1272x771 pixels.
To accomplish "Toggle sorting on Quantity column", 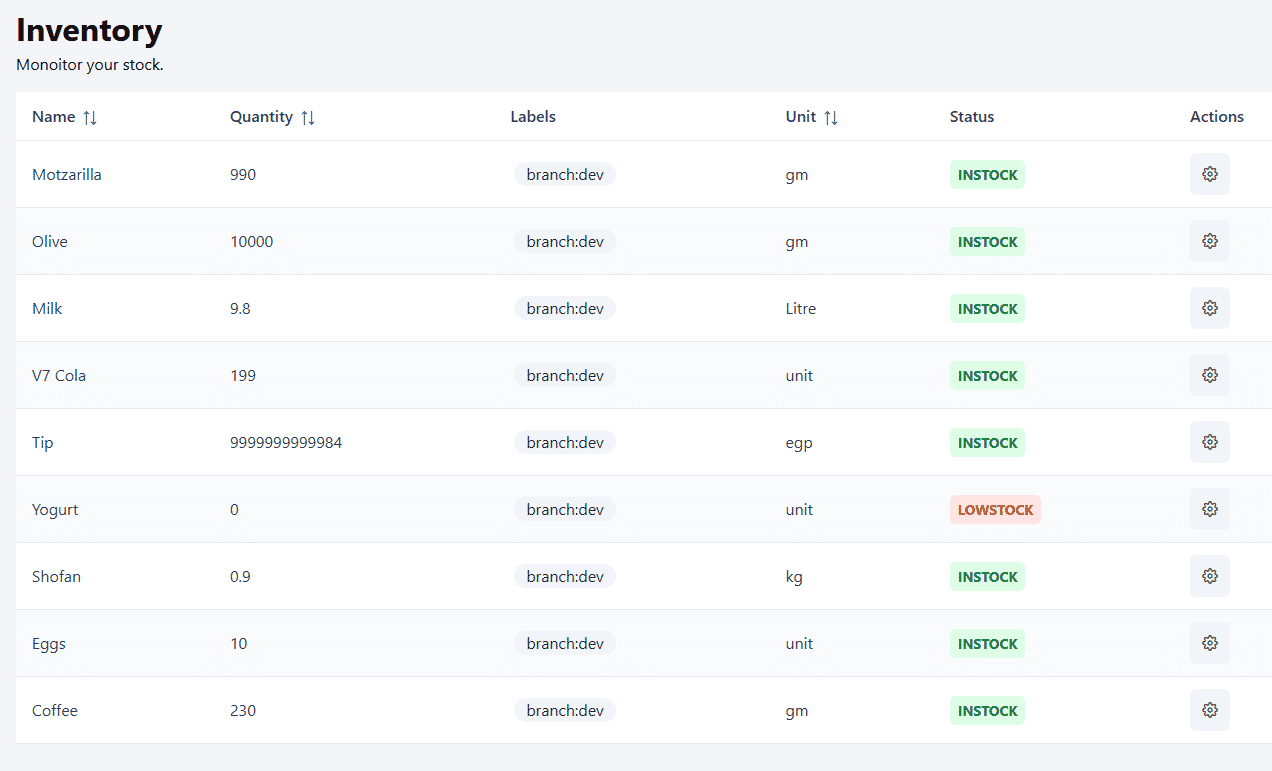I will tap(308, 117).
